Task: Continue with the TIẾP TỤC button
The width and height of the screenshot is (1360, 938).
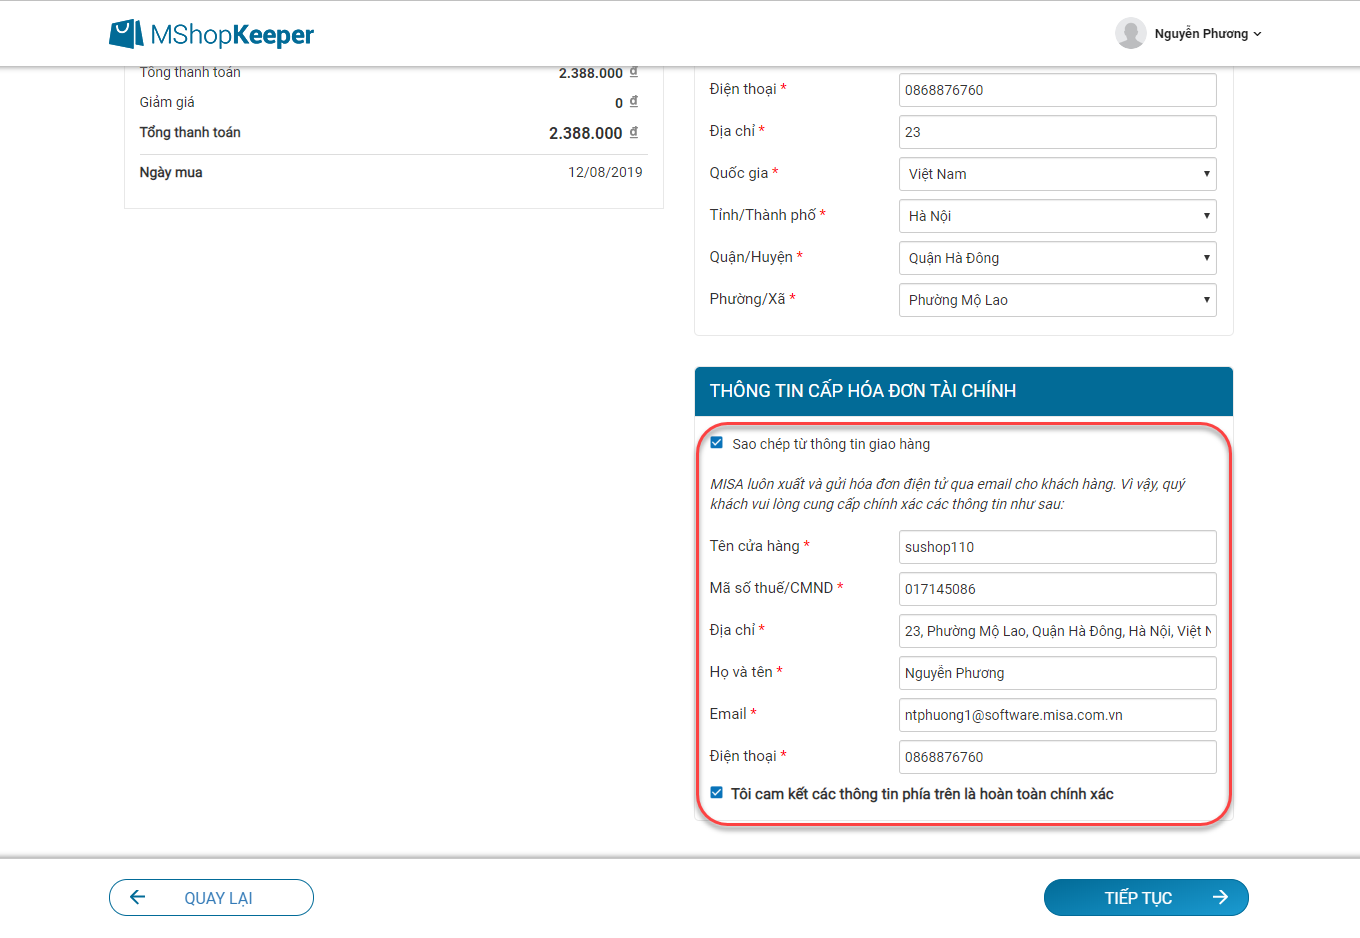Action: [1146, 897]
